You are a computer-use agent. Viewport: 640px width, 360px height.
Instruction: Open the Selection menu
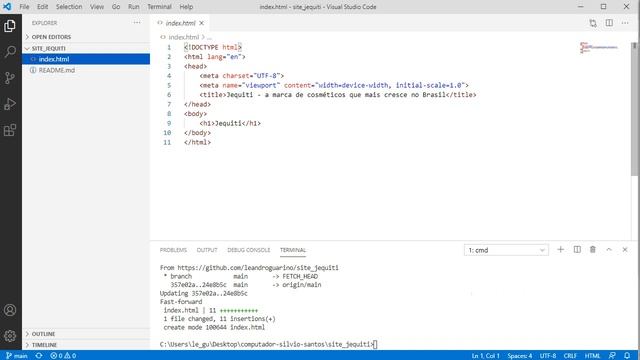tap(69, 7)
